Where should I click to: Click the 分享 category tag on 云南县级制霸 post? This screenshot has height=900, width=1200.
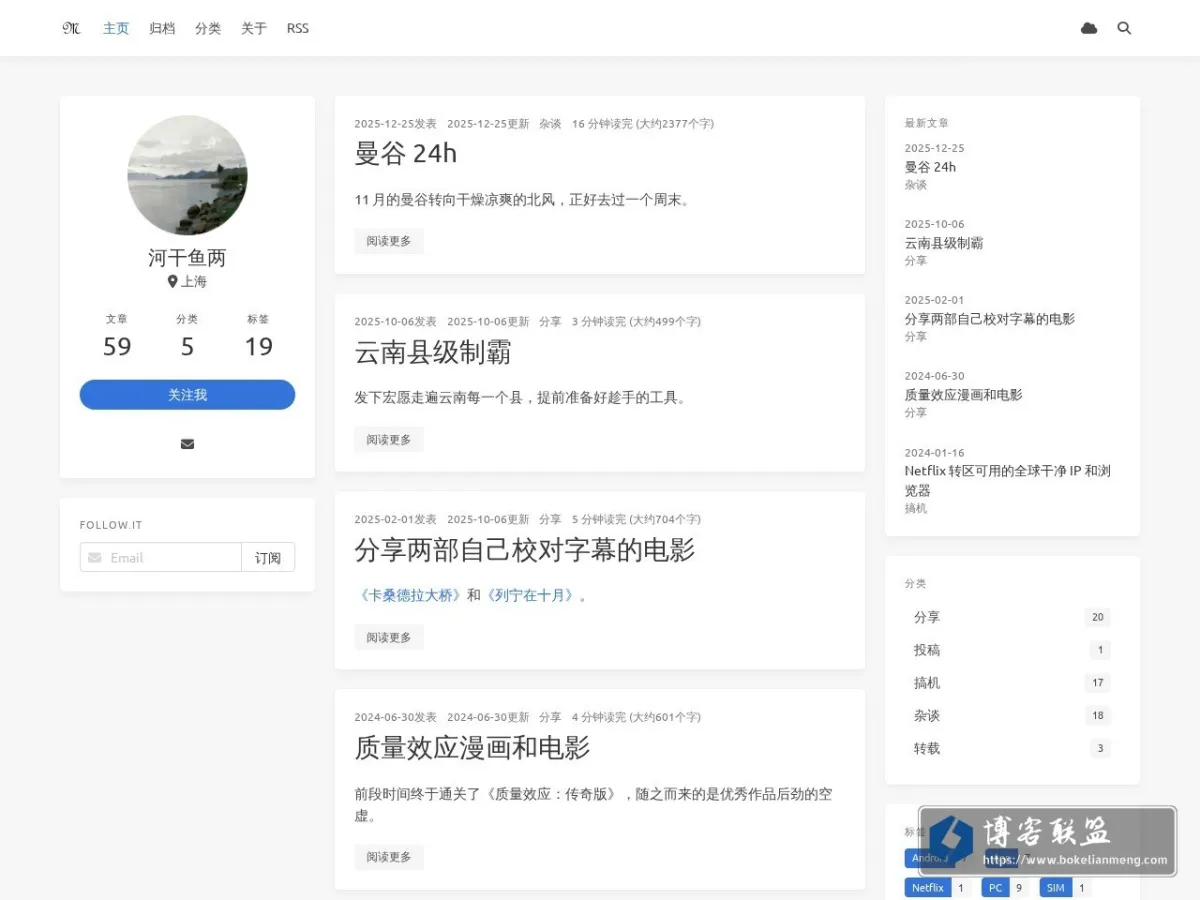point(550,322)
